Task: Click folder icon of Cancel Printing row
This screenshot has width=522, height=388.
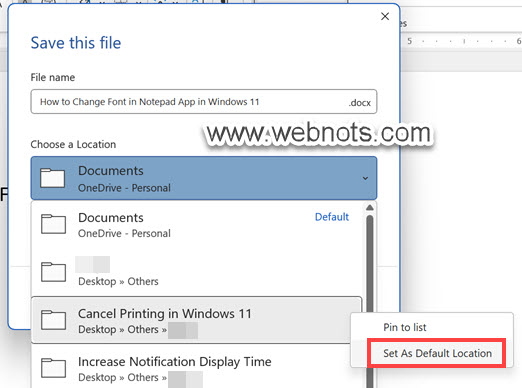Action: click(x=53, y=320)
